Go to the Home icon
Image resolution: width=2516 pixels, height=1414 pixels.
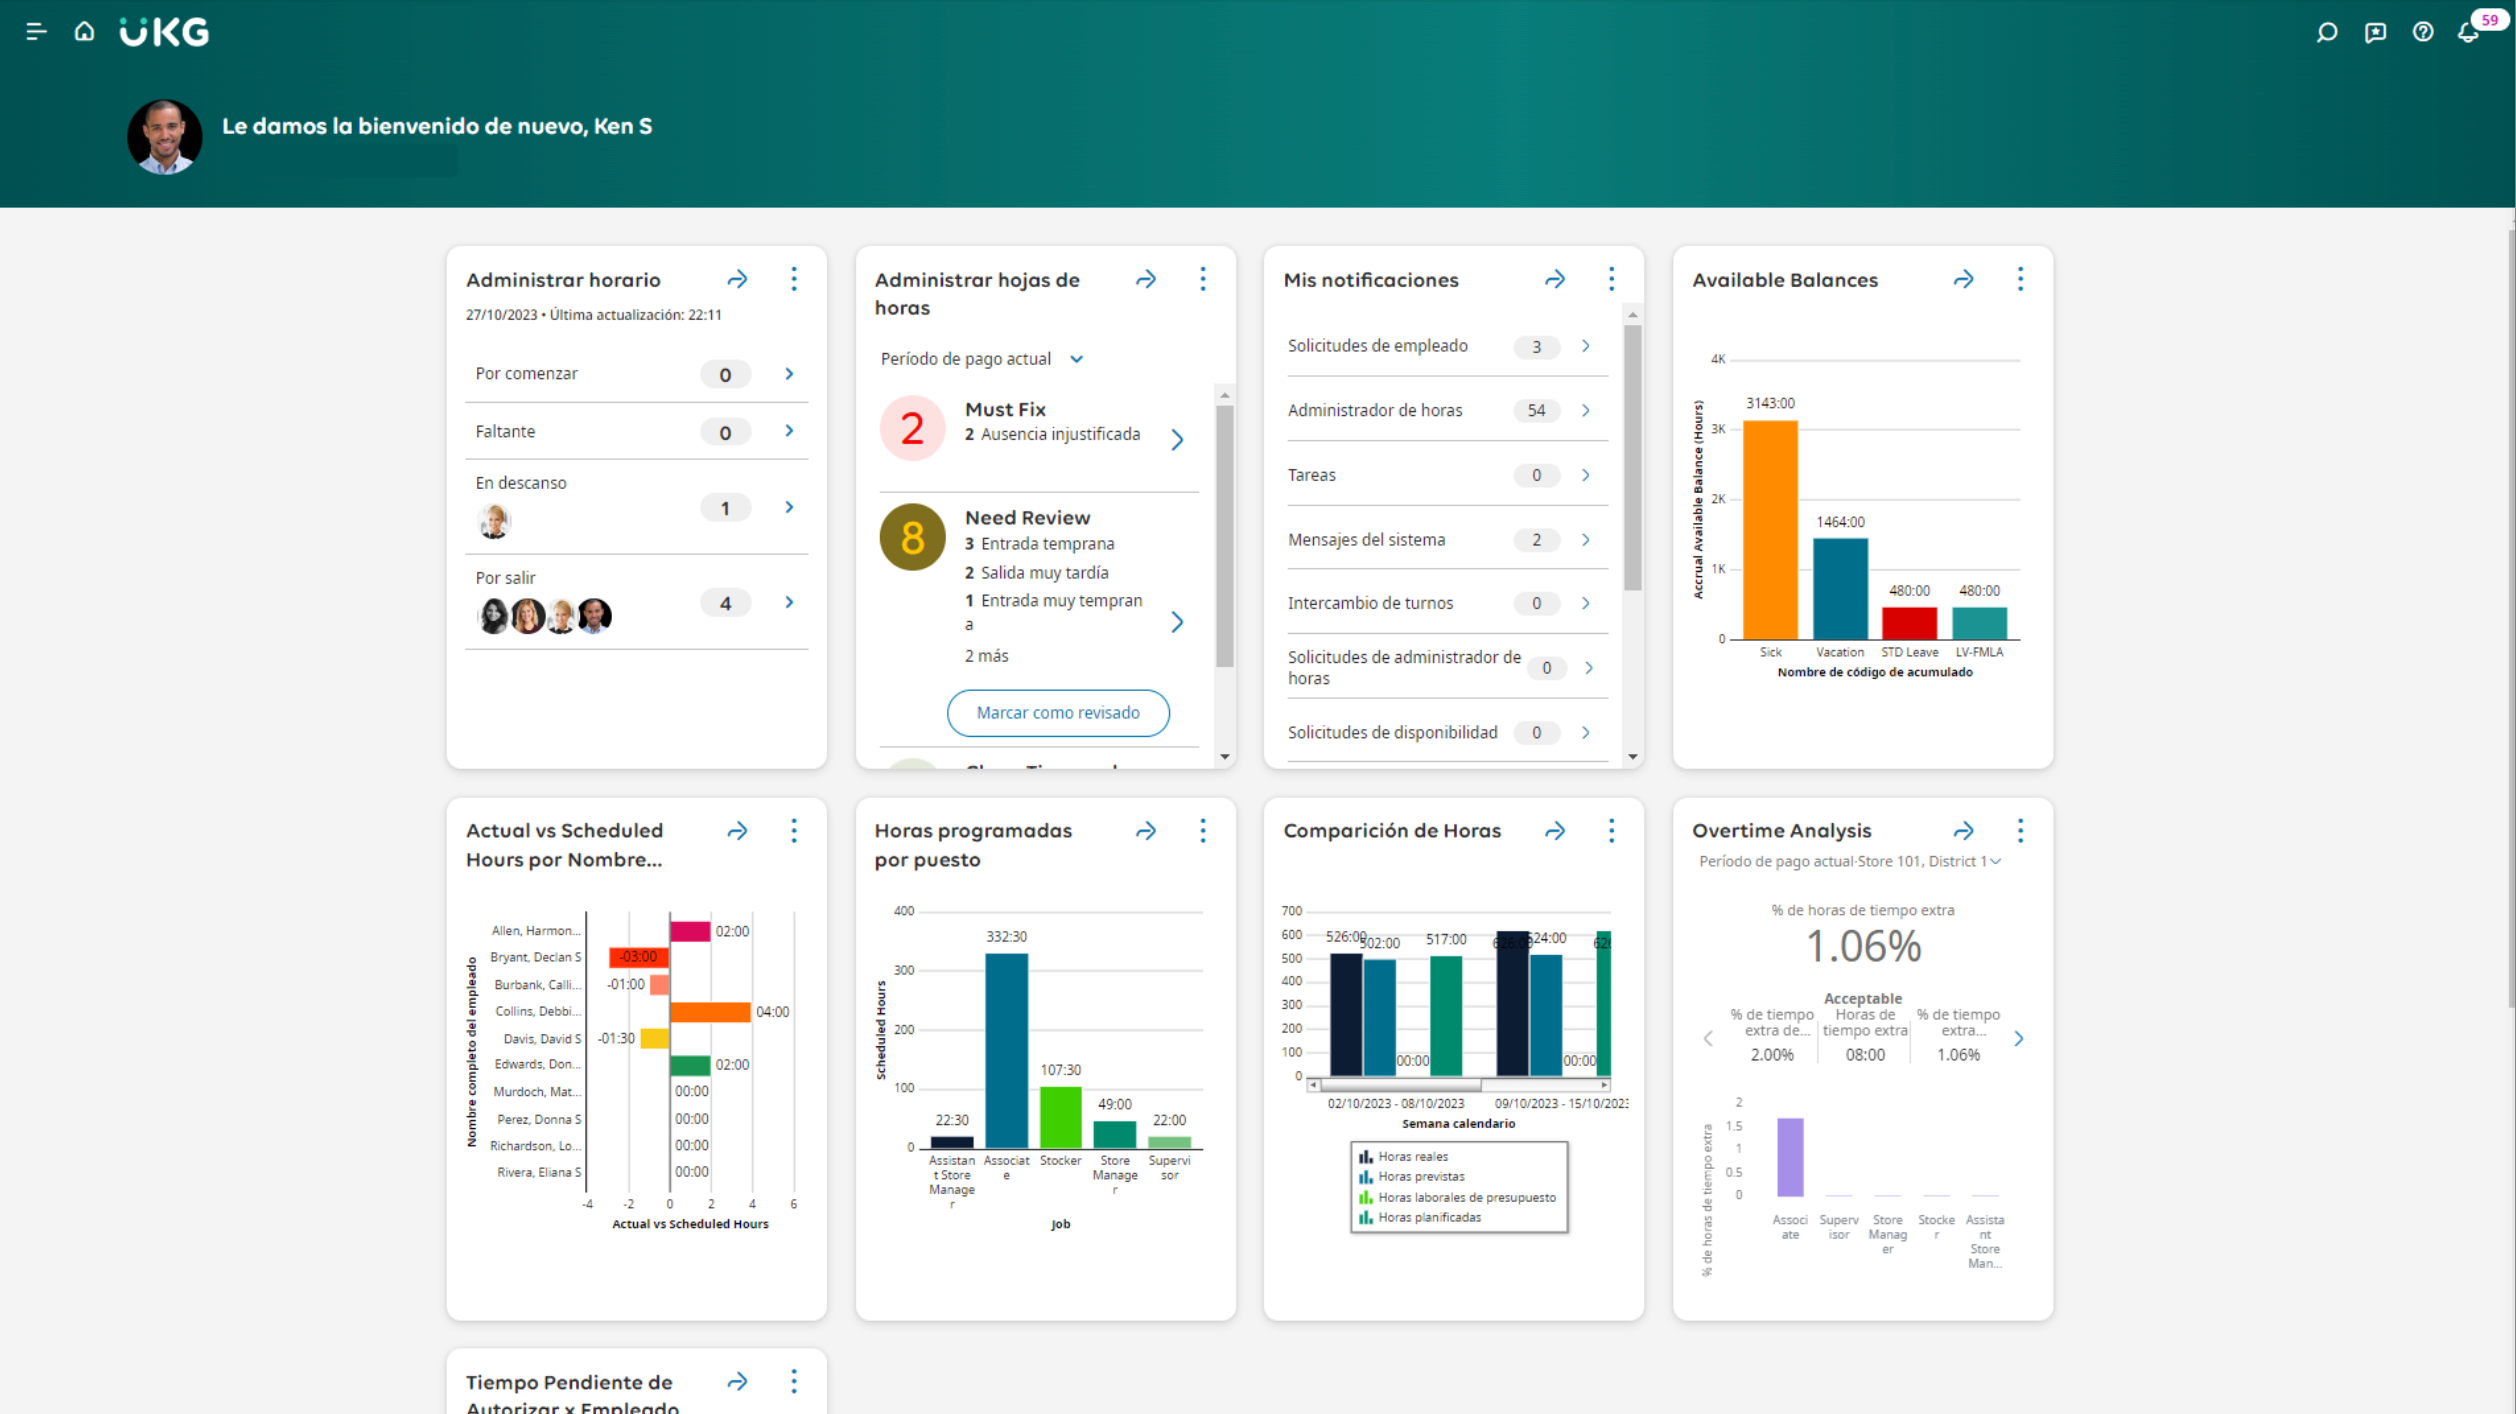click(84, 32)
